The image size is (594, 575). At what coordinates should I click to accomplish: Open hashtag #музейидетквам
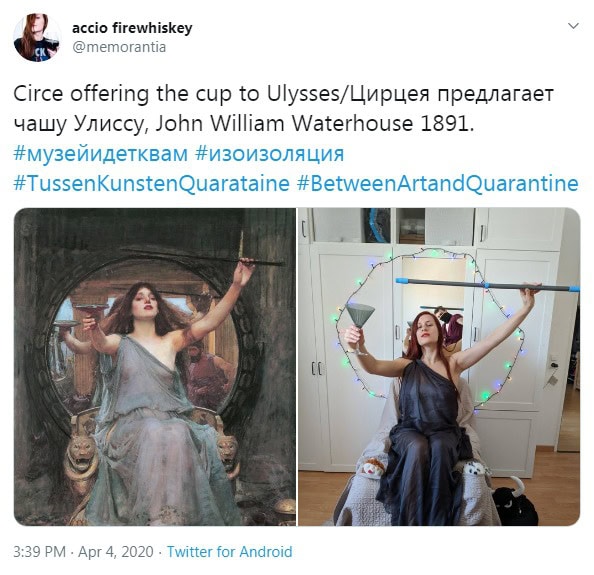pos(100,154)
